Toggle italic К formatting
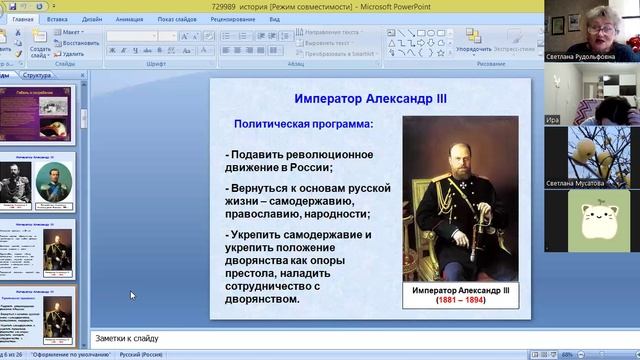This screenshot has height=360, width=640. 124,51
